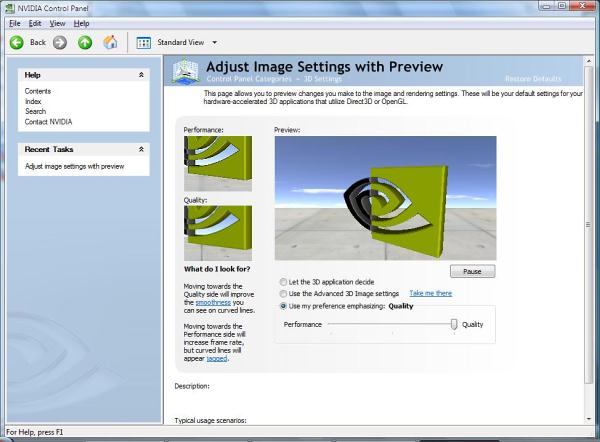Select Let the 3D application decide
The width and height of the screenshot is (600, 442).
click(x=283, y=281)
